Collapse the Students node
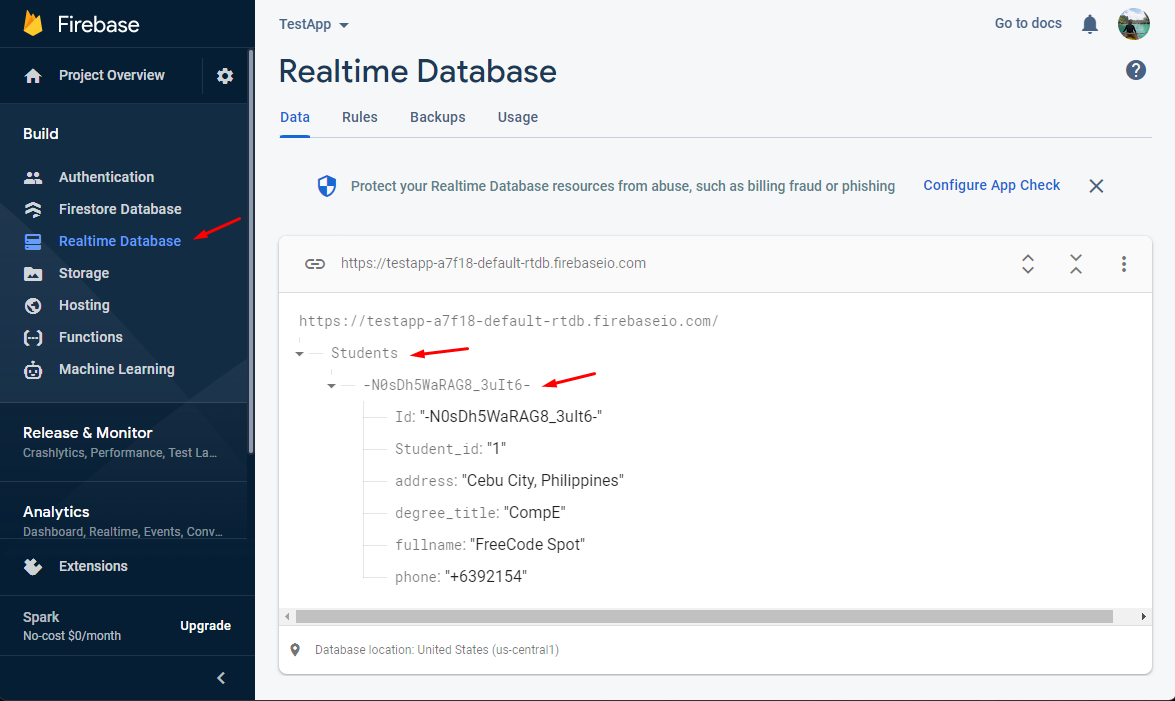 click(x=299, y=352)
